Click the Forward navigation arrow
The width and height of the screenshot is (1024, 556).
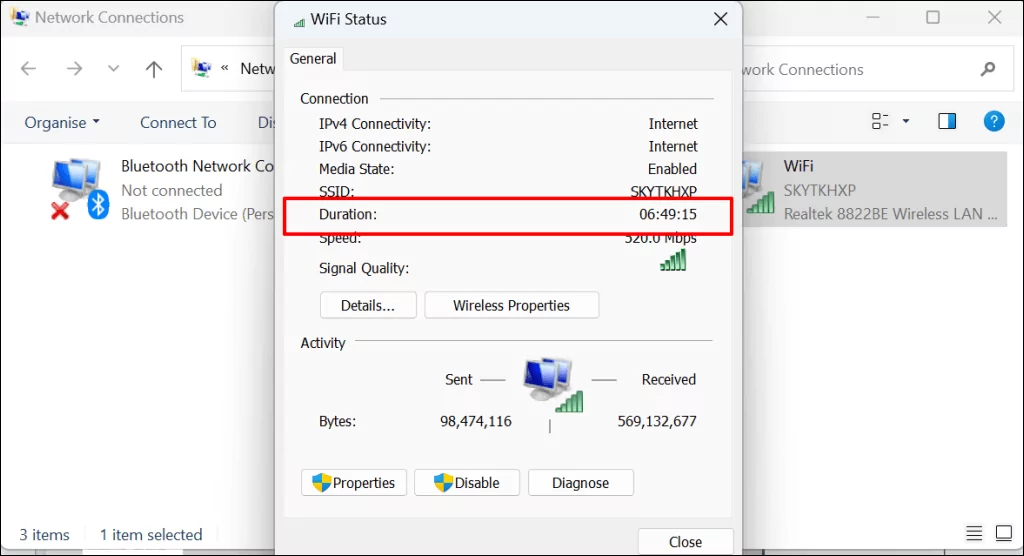[x=74, y=69]
